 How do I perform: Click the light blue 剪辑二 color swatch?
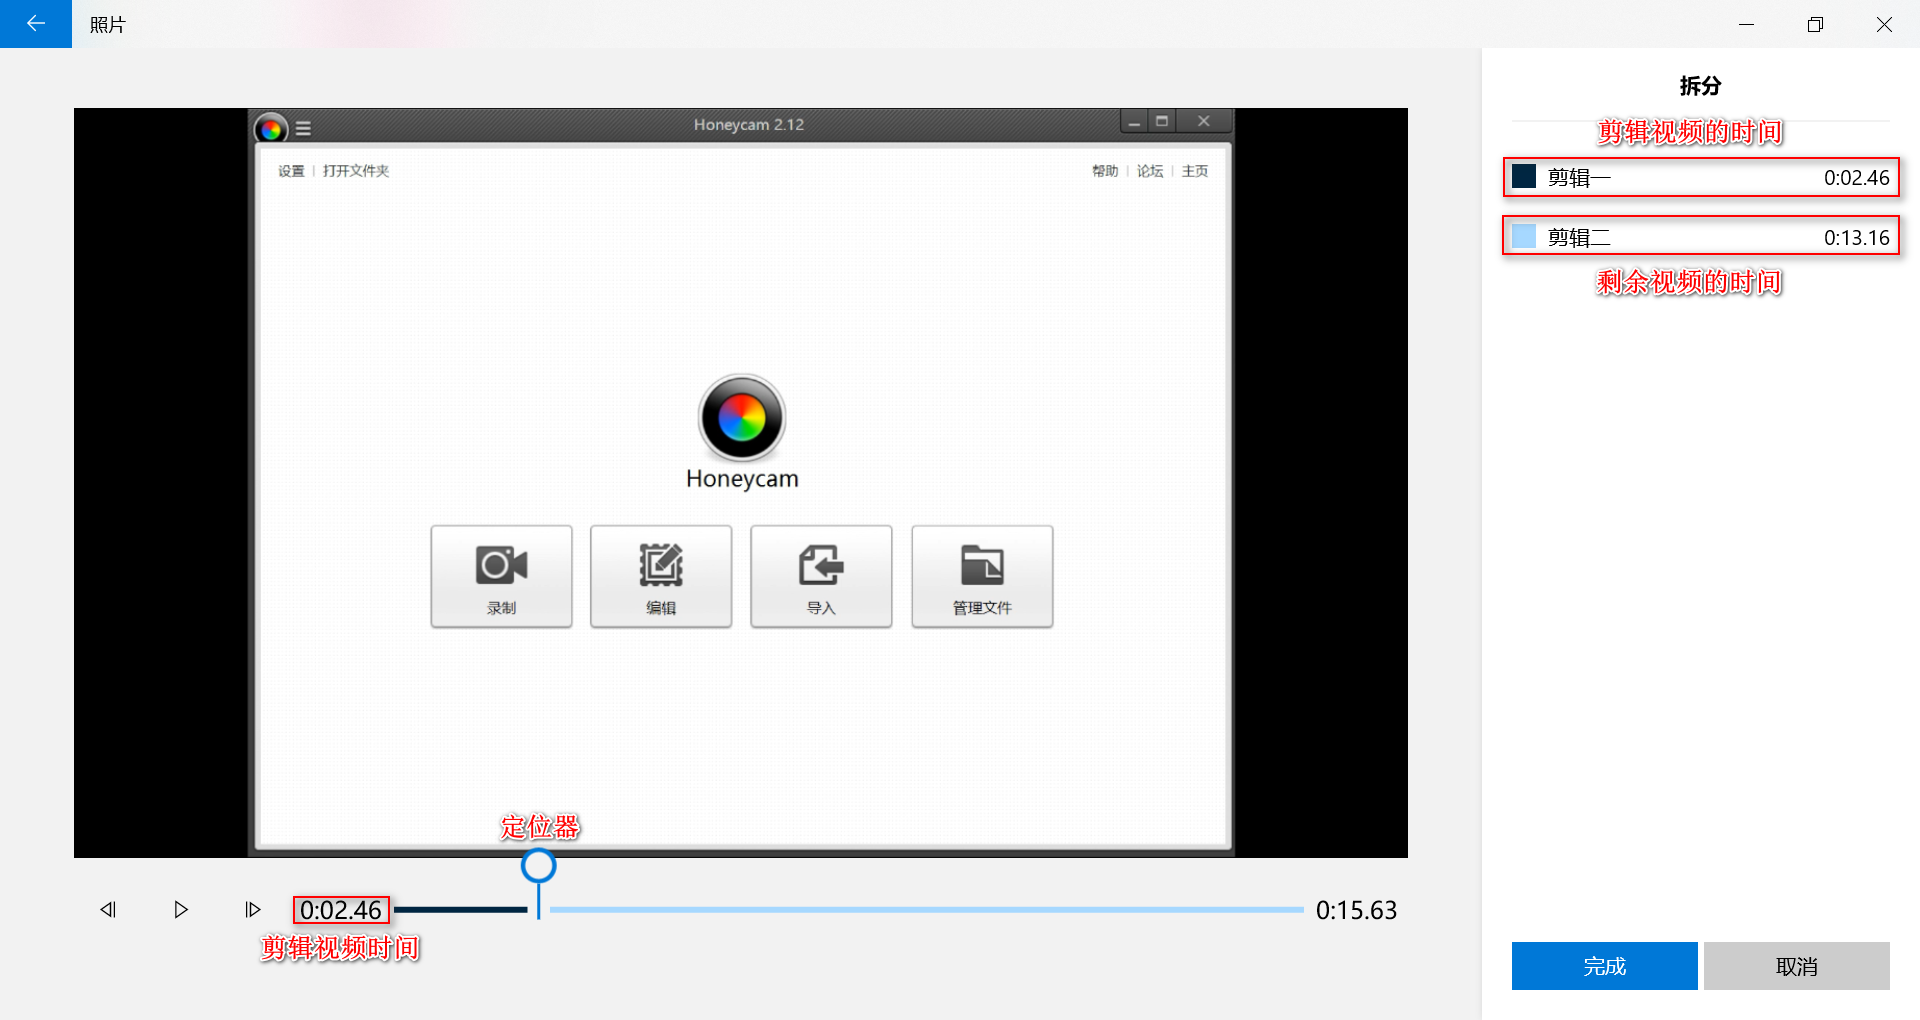[1524, 236]
